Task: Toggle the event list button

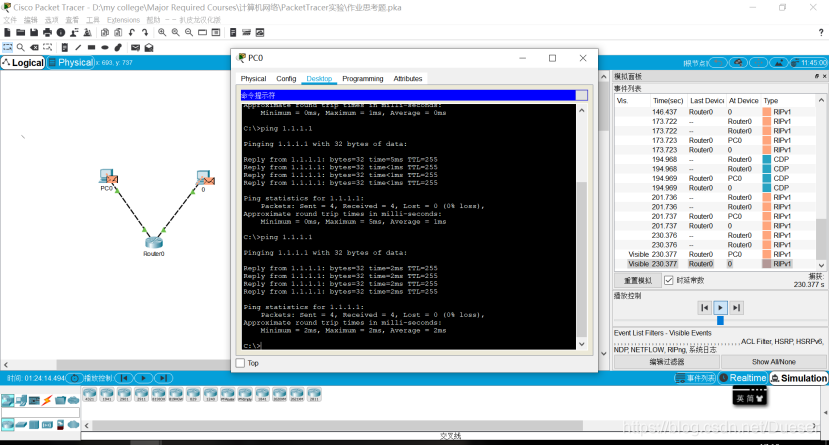Action: (695, 378)
